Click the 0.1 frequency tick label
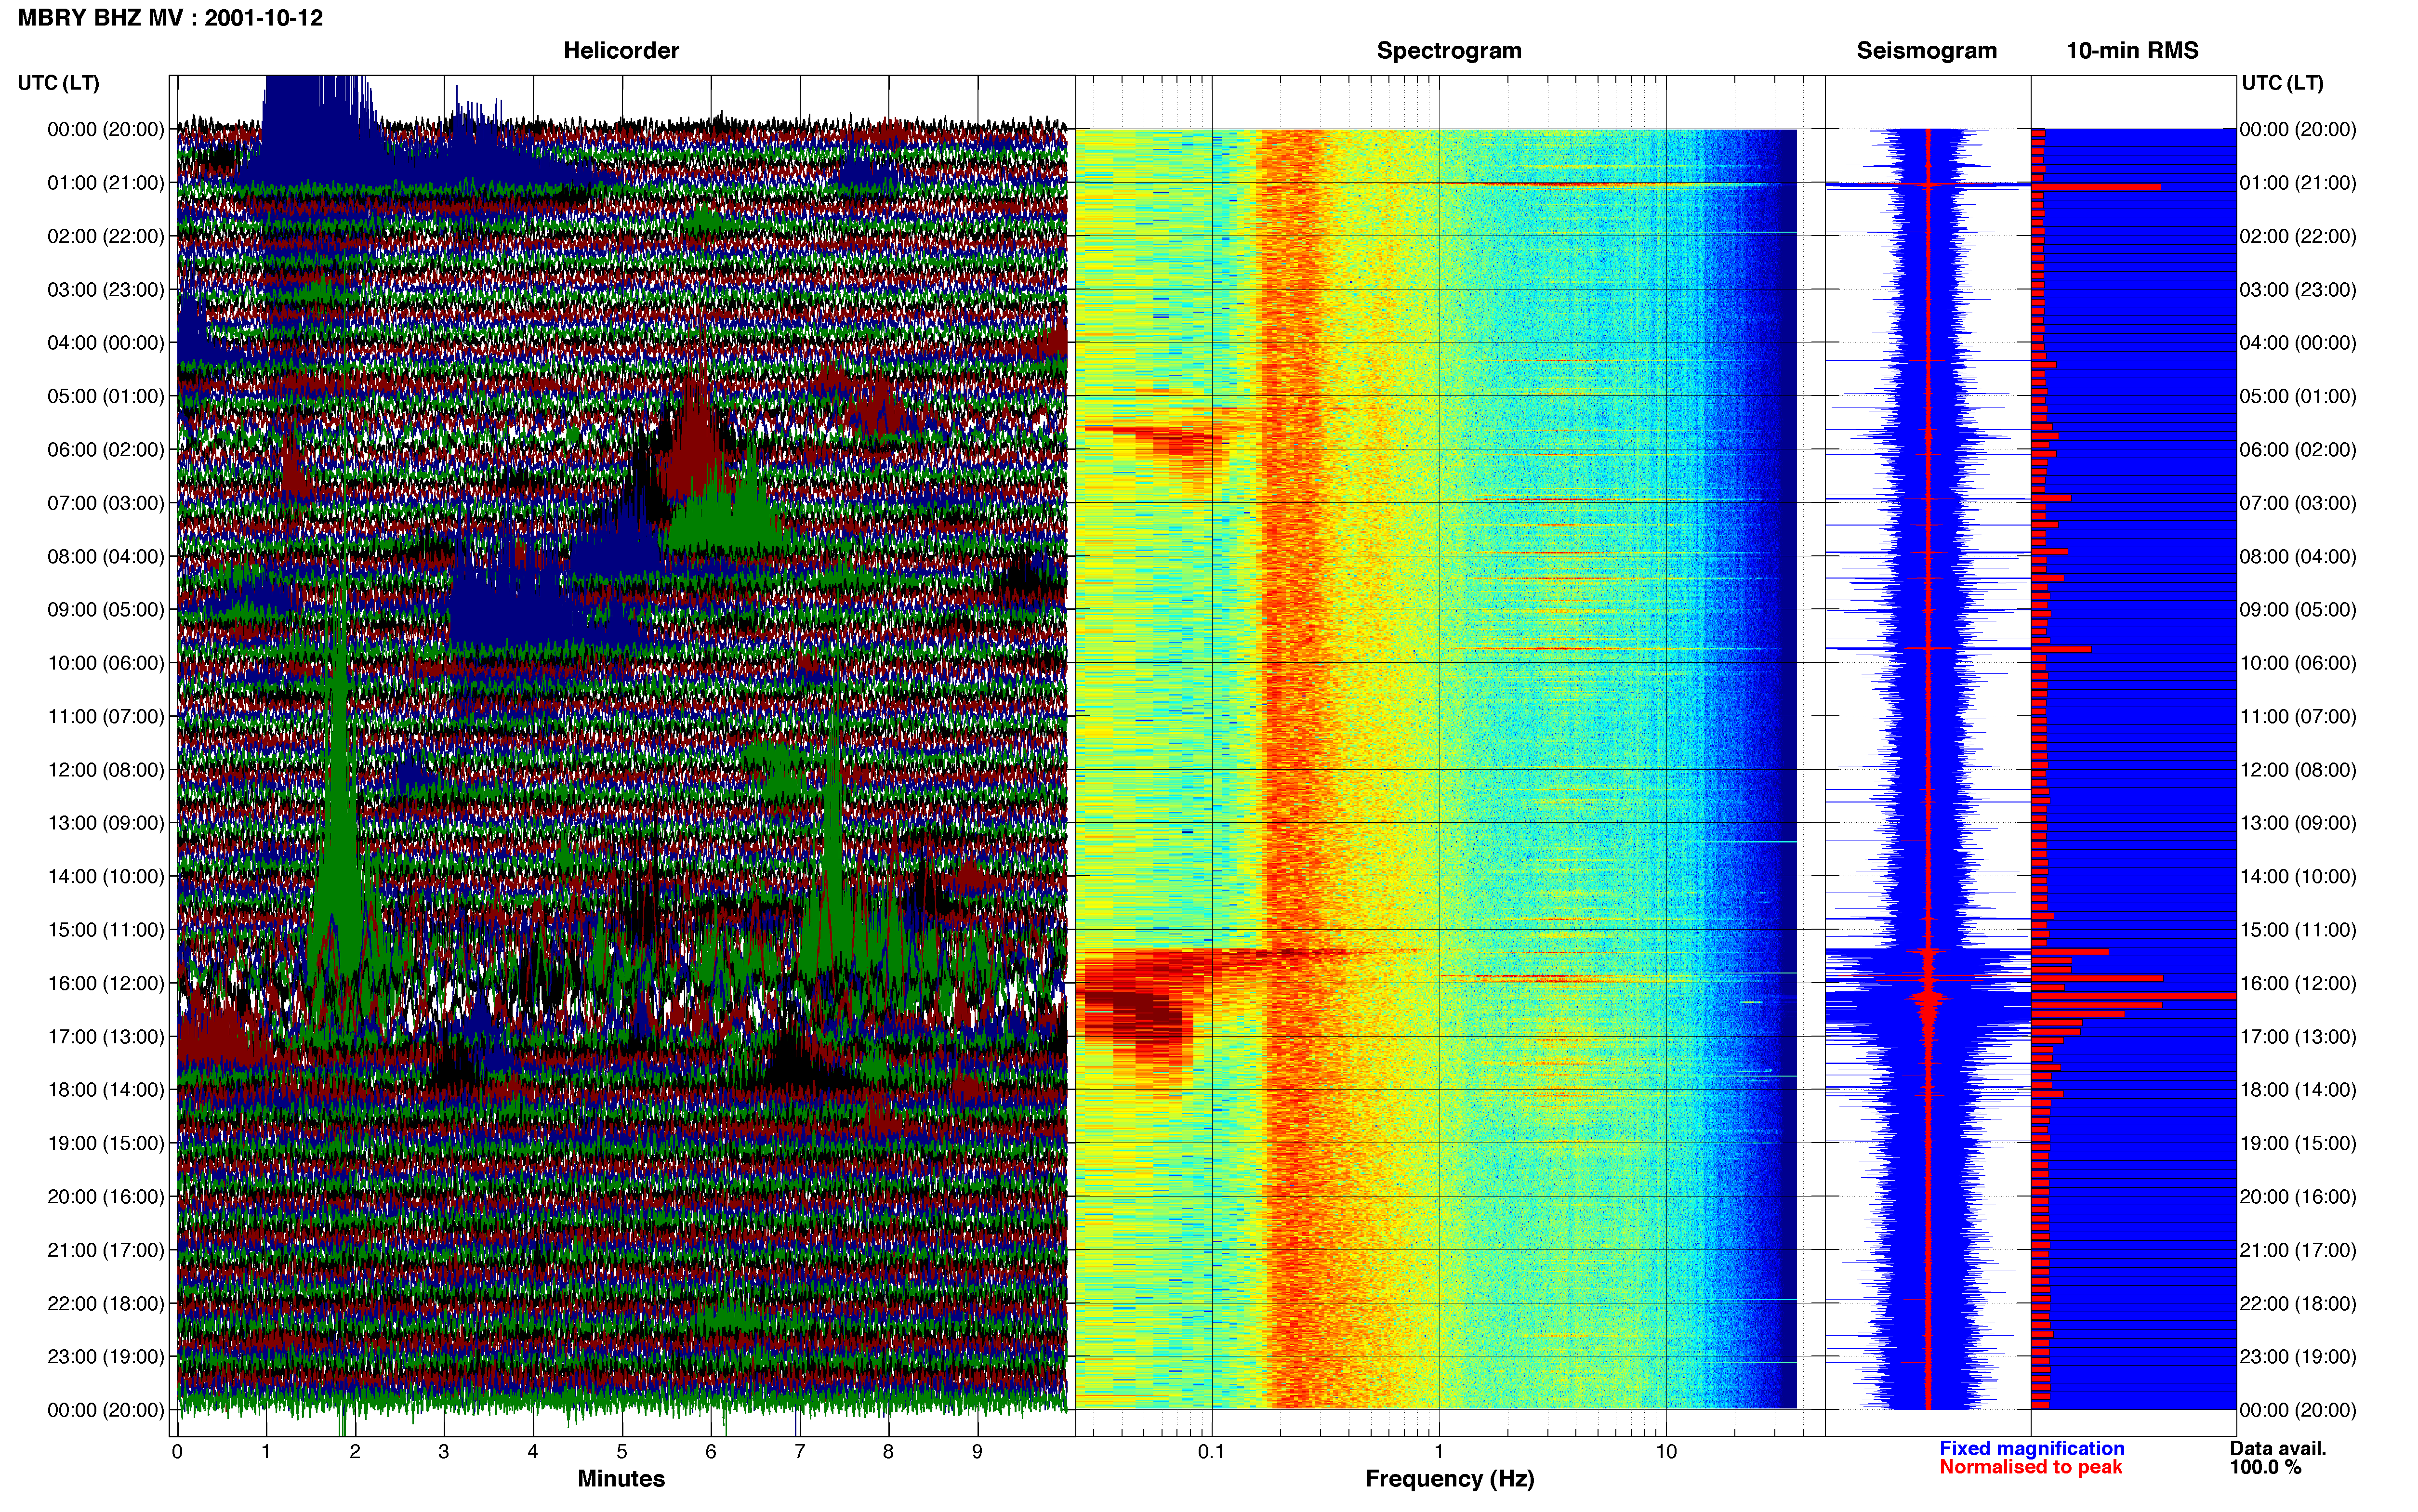This screenshot has height=1512, width=2418. tap(1211, 1452)
